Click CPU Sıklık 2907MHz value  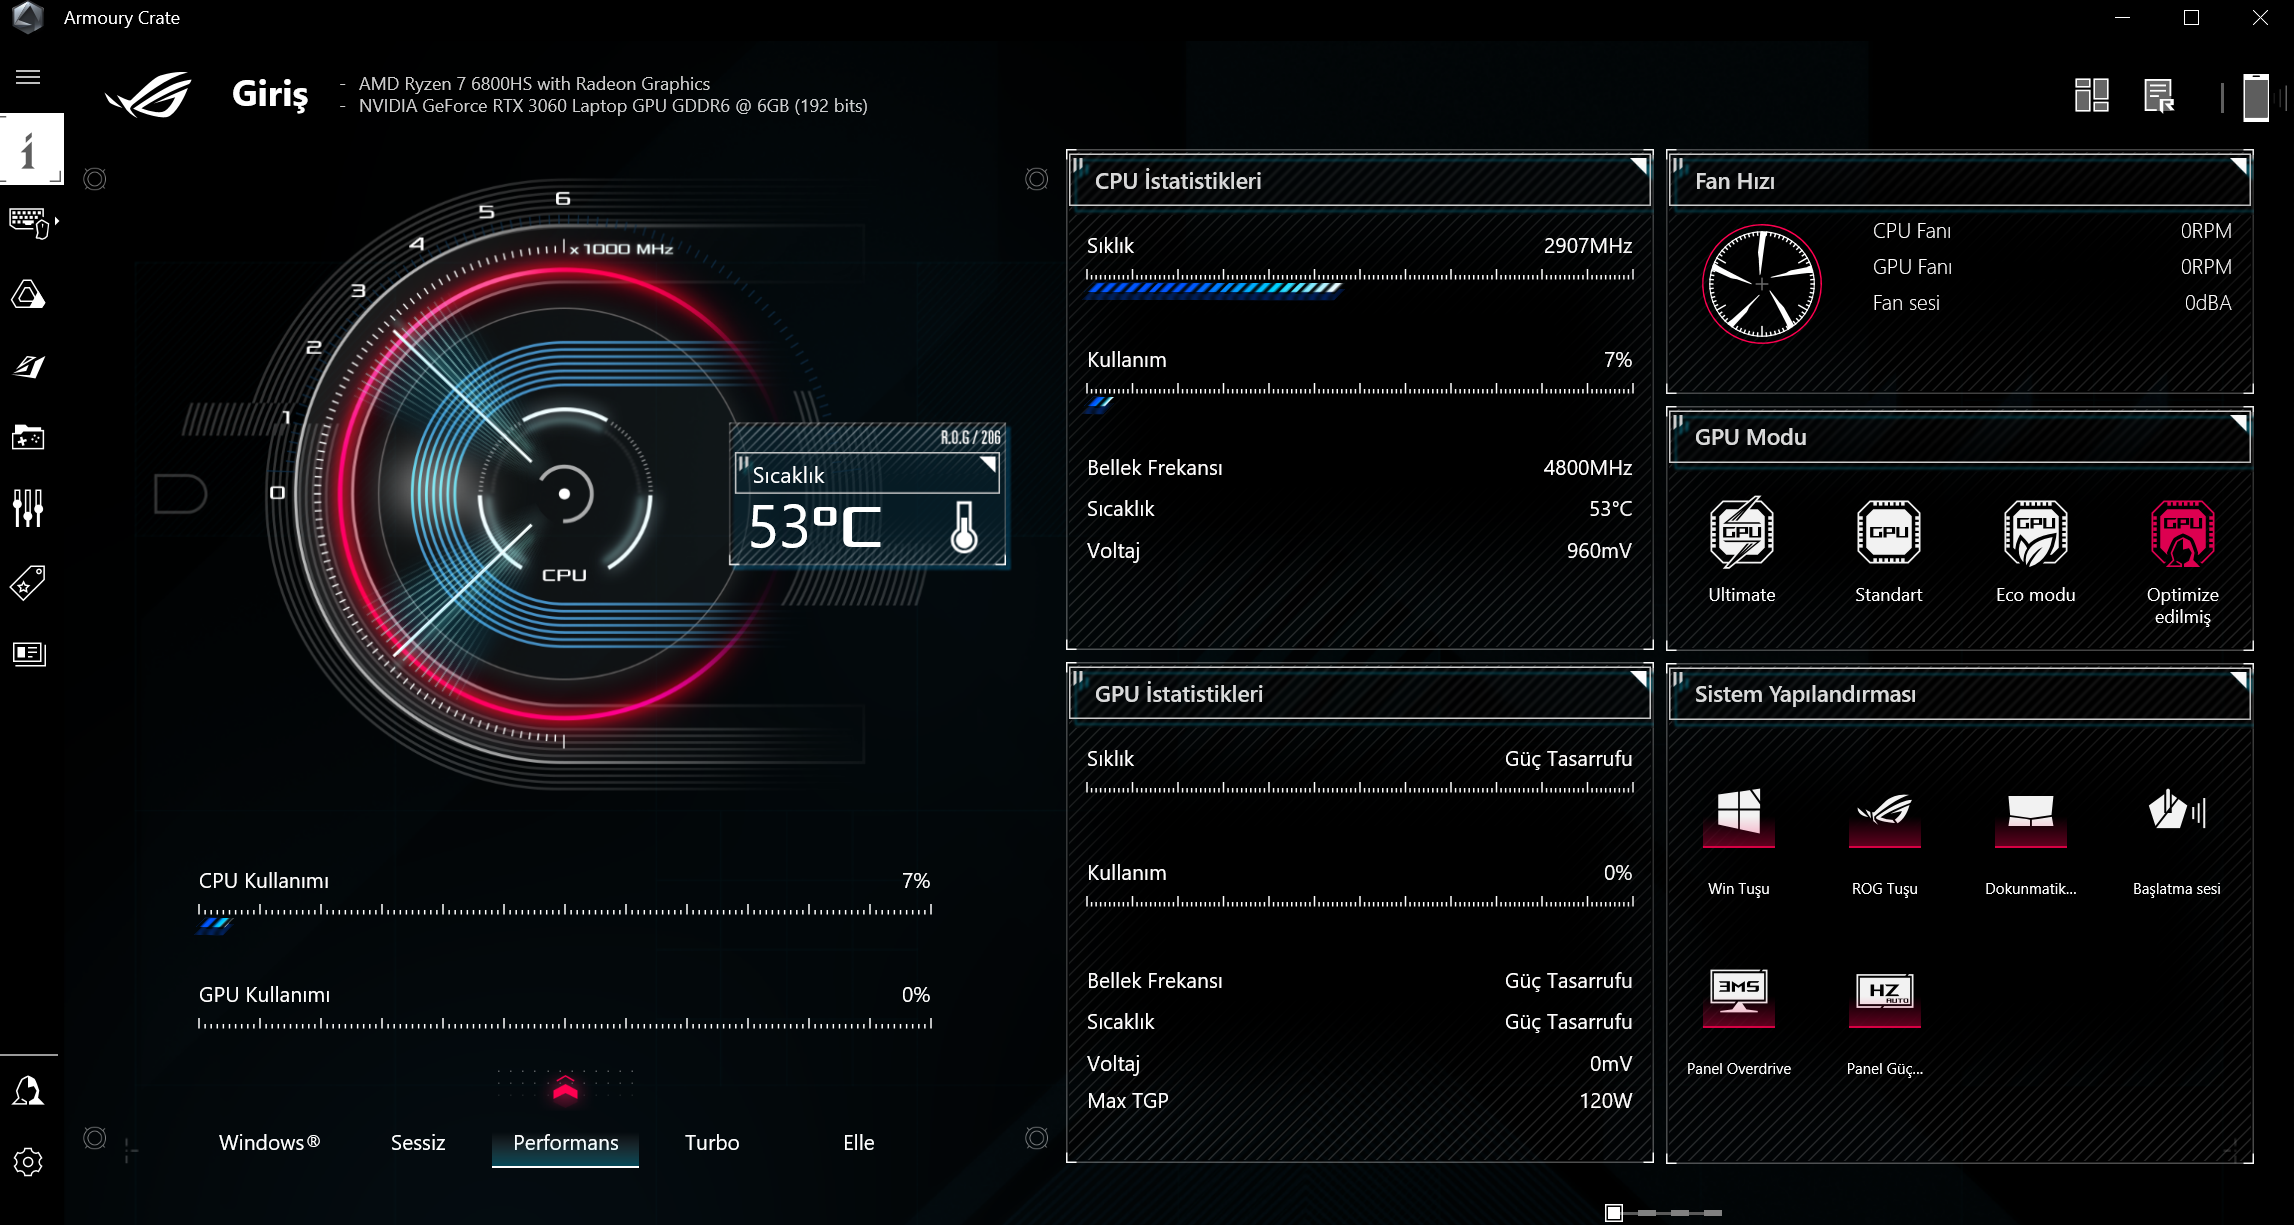click(x=1587, y=246)
